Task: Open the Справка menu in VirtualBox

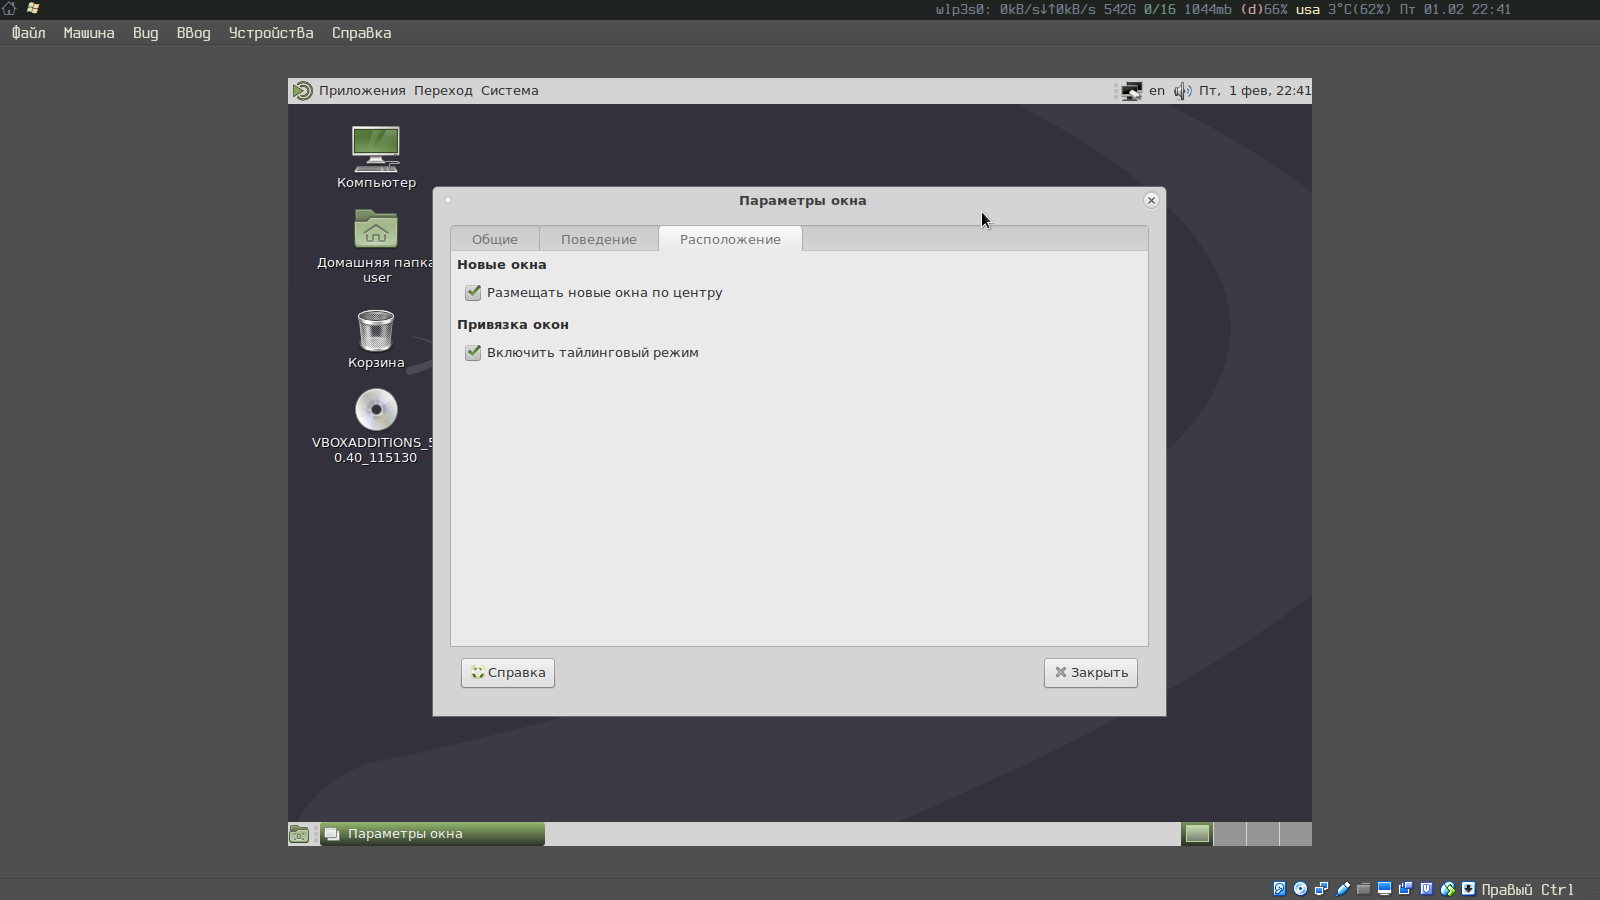Action: pos(362,33)
